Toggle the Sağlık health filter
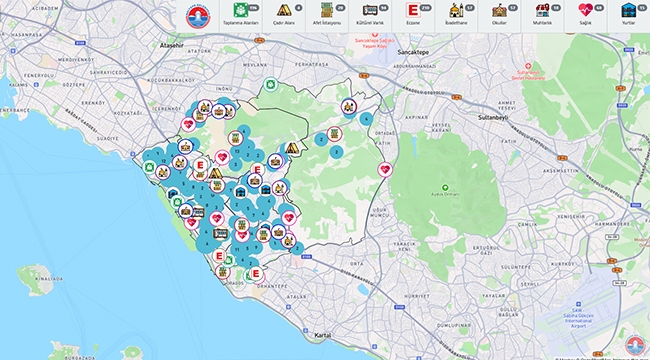 pyautogui.click(x=586, y=16)
